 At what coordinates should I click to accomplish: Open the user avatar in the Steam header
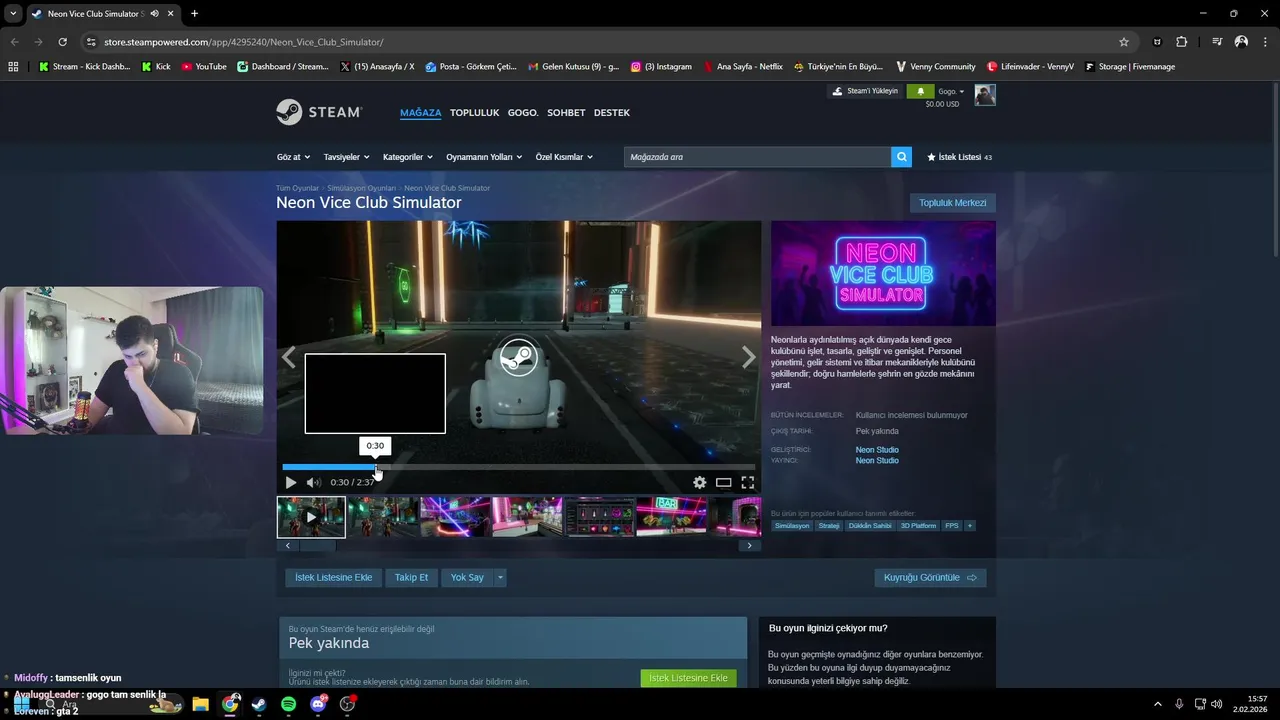coord(985,95)
